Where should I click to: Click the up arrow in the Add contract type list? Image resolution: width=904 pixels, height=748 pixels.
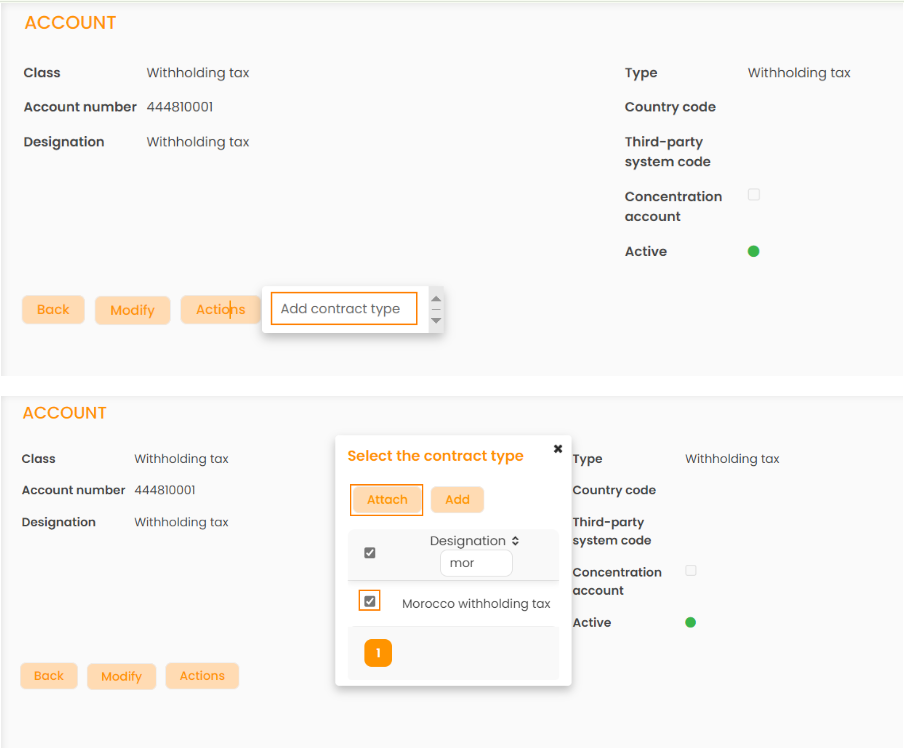pos(436,299)
